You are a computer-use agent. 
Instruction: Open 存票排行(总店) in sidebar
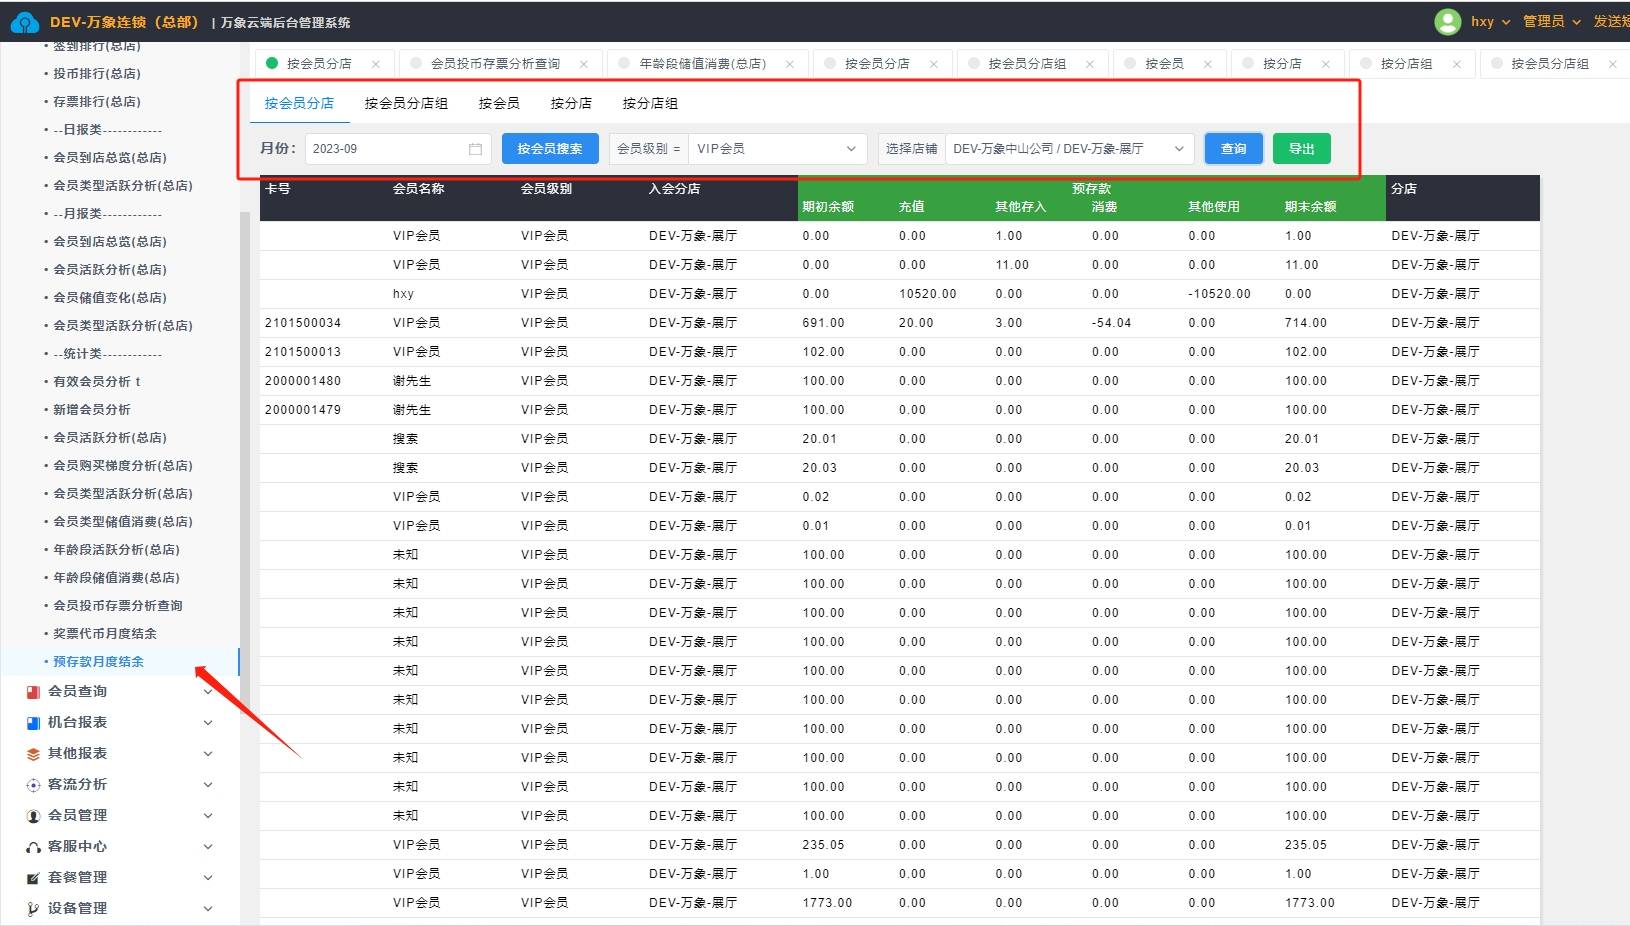pos(97,102)
